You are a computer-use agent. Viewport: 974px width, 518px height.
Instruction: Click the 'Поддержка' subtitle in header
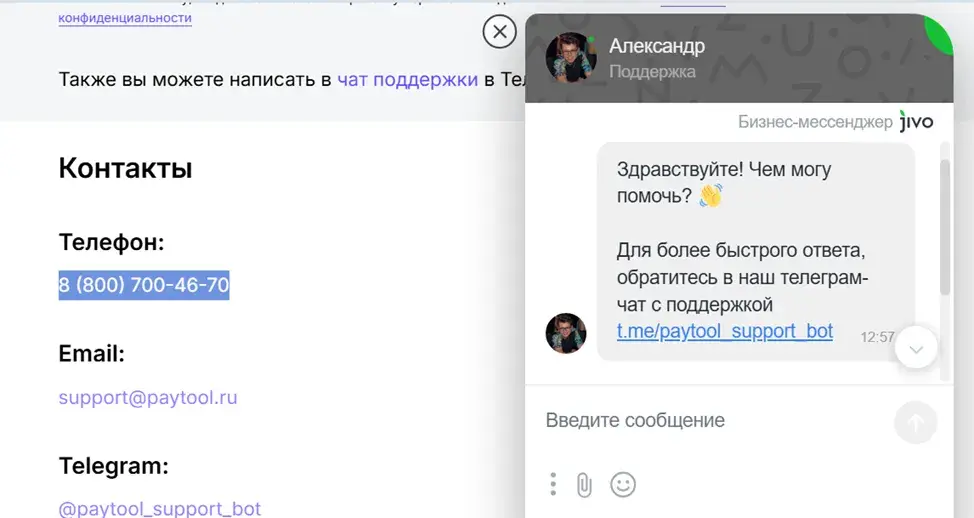pyautogui.click(x=652, y=72)
